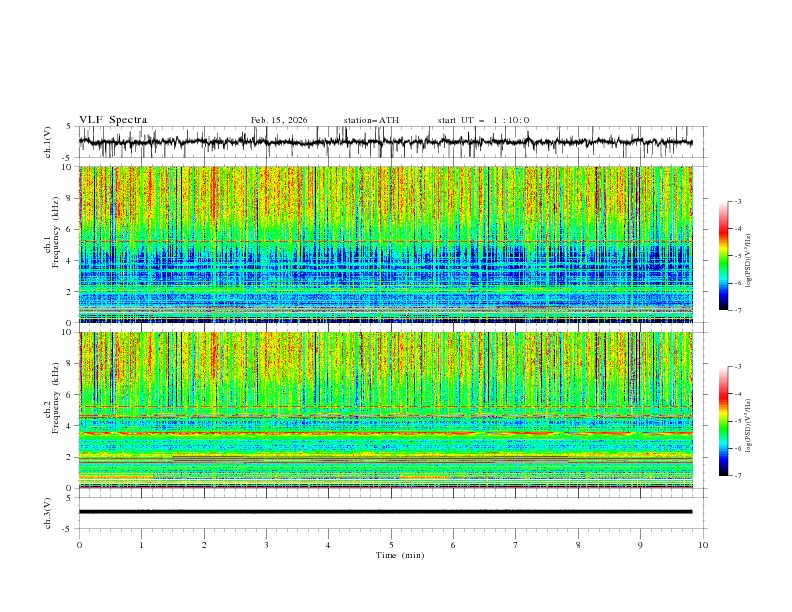Click ch.2 frequency tick label "8"
This screenshot has width=792, height=612.
(70, 364)
